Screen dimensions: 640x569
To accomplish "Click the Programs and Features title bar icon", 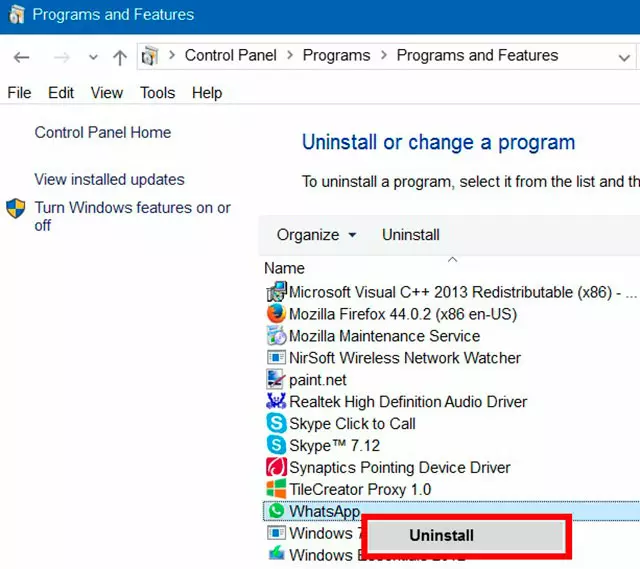I will click(17, 15).
